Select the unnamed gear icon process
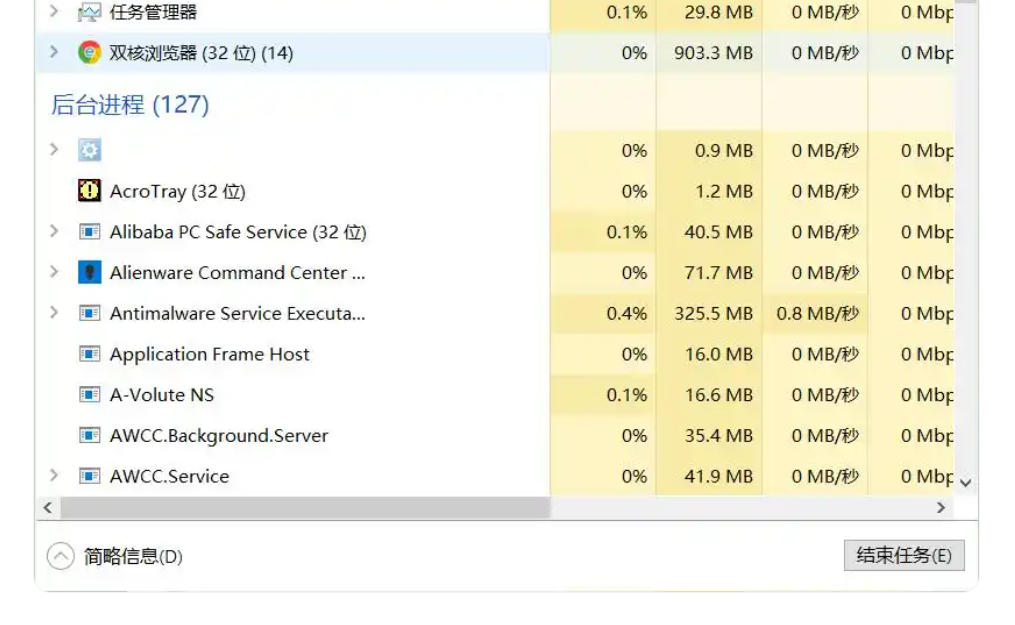 tap(89, 151)
